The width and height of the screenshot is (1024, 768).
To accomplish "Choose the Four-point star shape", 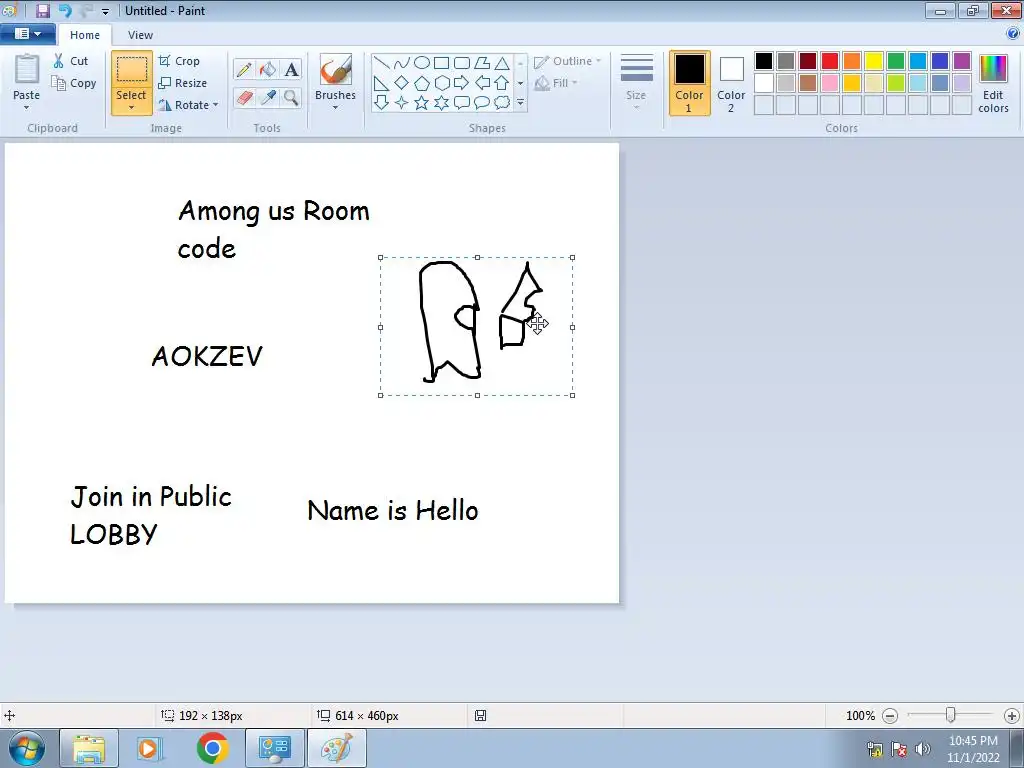I will (x=402, y=103).
